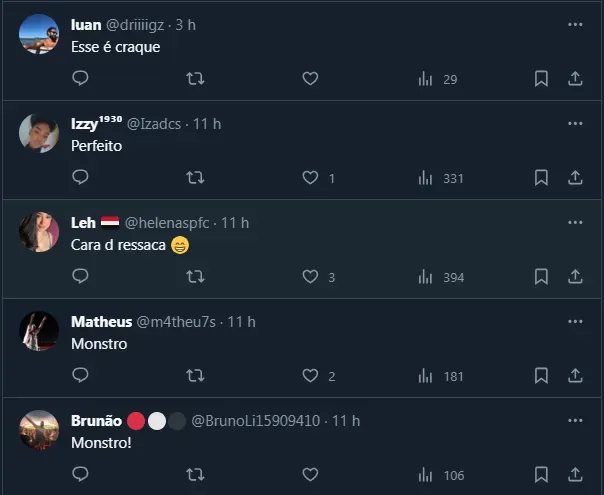Open the @BrunoLi15909410 profile link
Screen dimensions: 604x495
click(255, 420)
